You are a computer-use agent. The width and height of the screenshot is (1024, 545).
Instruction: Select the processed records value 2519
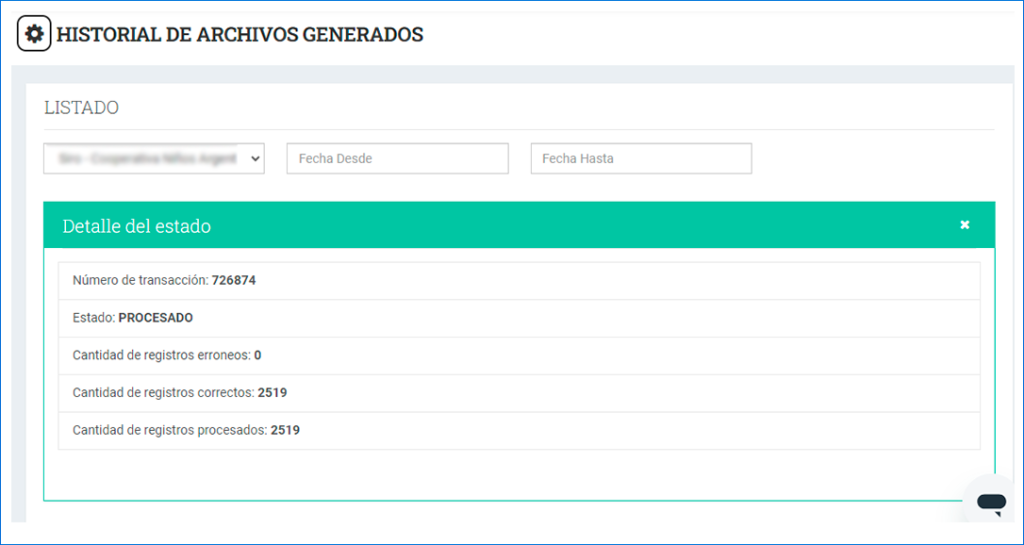click(x=285, y=430)
